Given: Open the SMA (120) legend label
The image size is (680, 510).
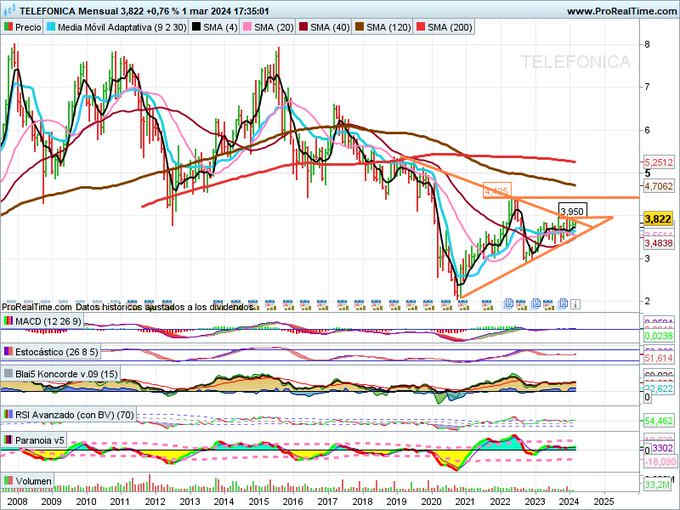Looking at the screenshot, I should (389, 27).
